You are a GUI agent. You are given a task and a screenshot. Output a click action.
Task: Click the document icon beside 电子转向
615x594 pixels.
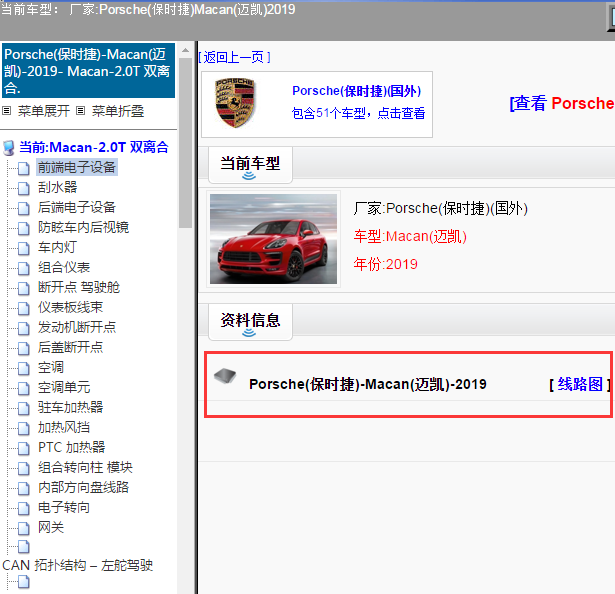point(24,508)
